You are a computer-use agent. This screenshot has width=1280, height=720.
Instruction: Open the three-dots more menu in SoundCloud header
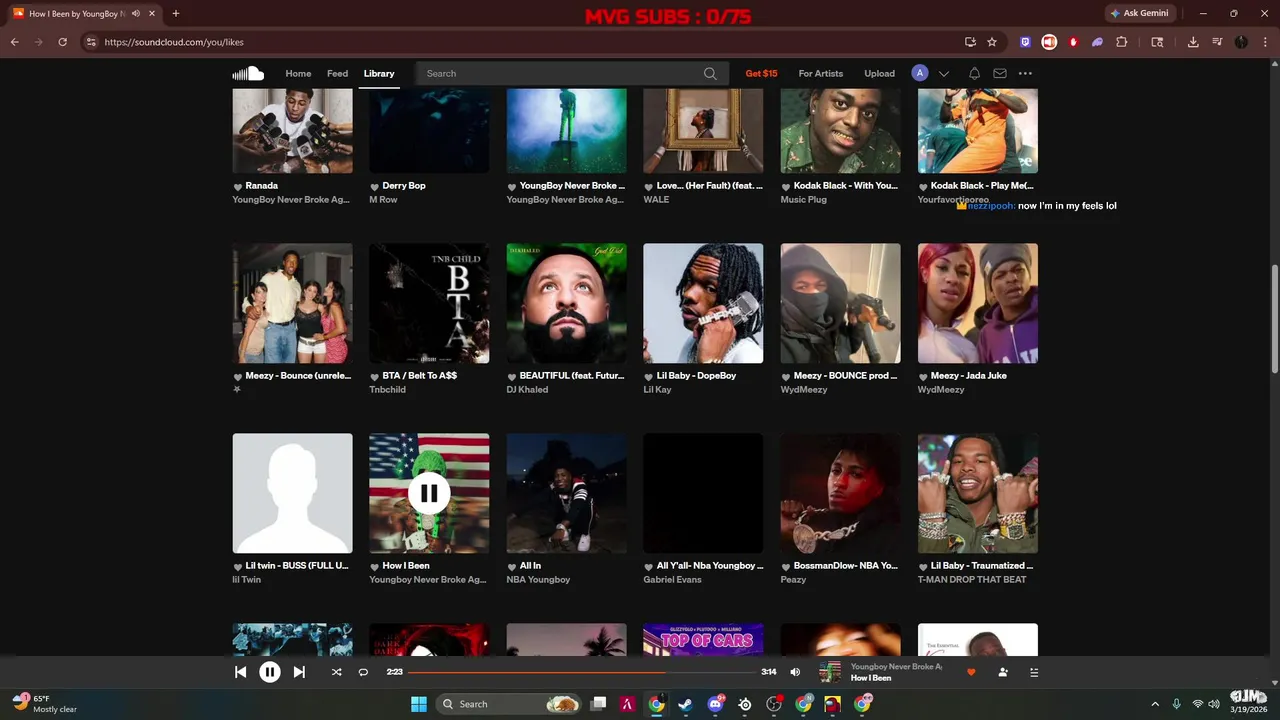tap(1025, 73)
